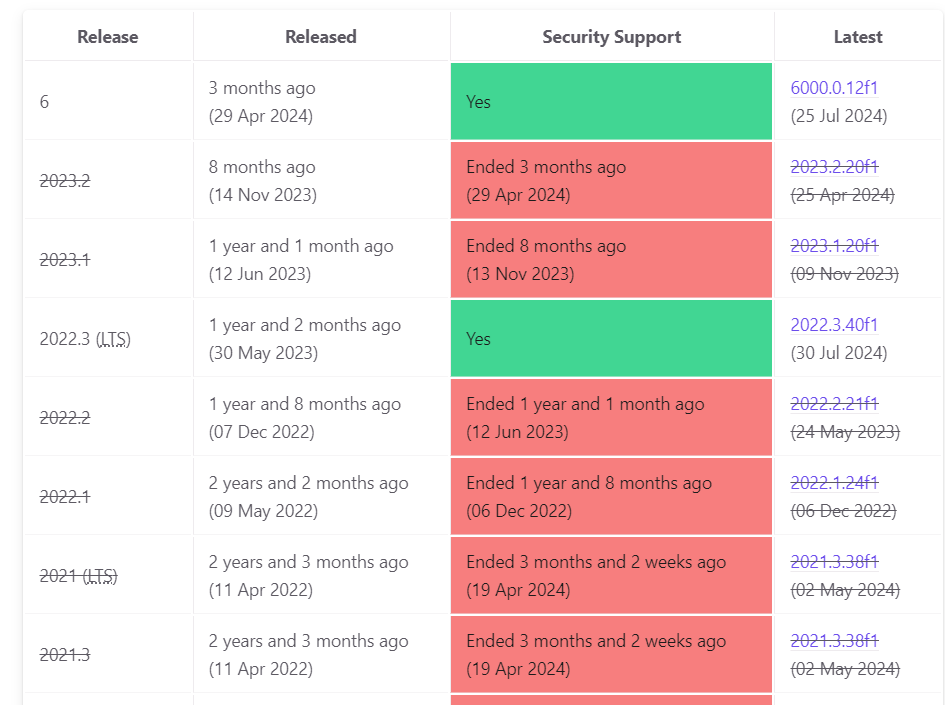The height and width of the screenshot is (705, 945).
Task: Click the green Yes cell for release 6
Action: [x=611, y=102]
